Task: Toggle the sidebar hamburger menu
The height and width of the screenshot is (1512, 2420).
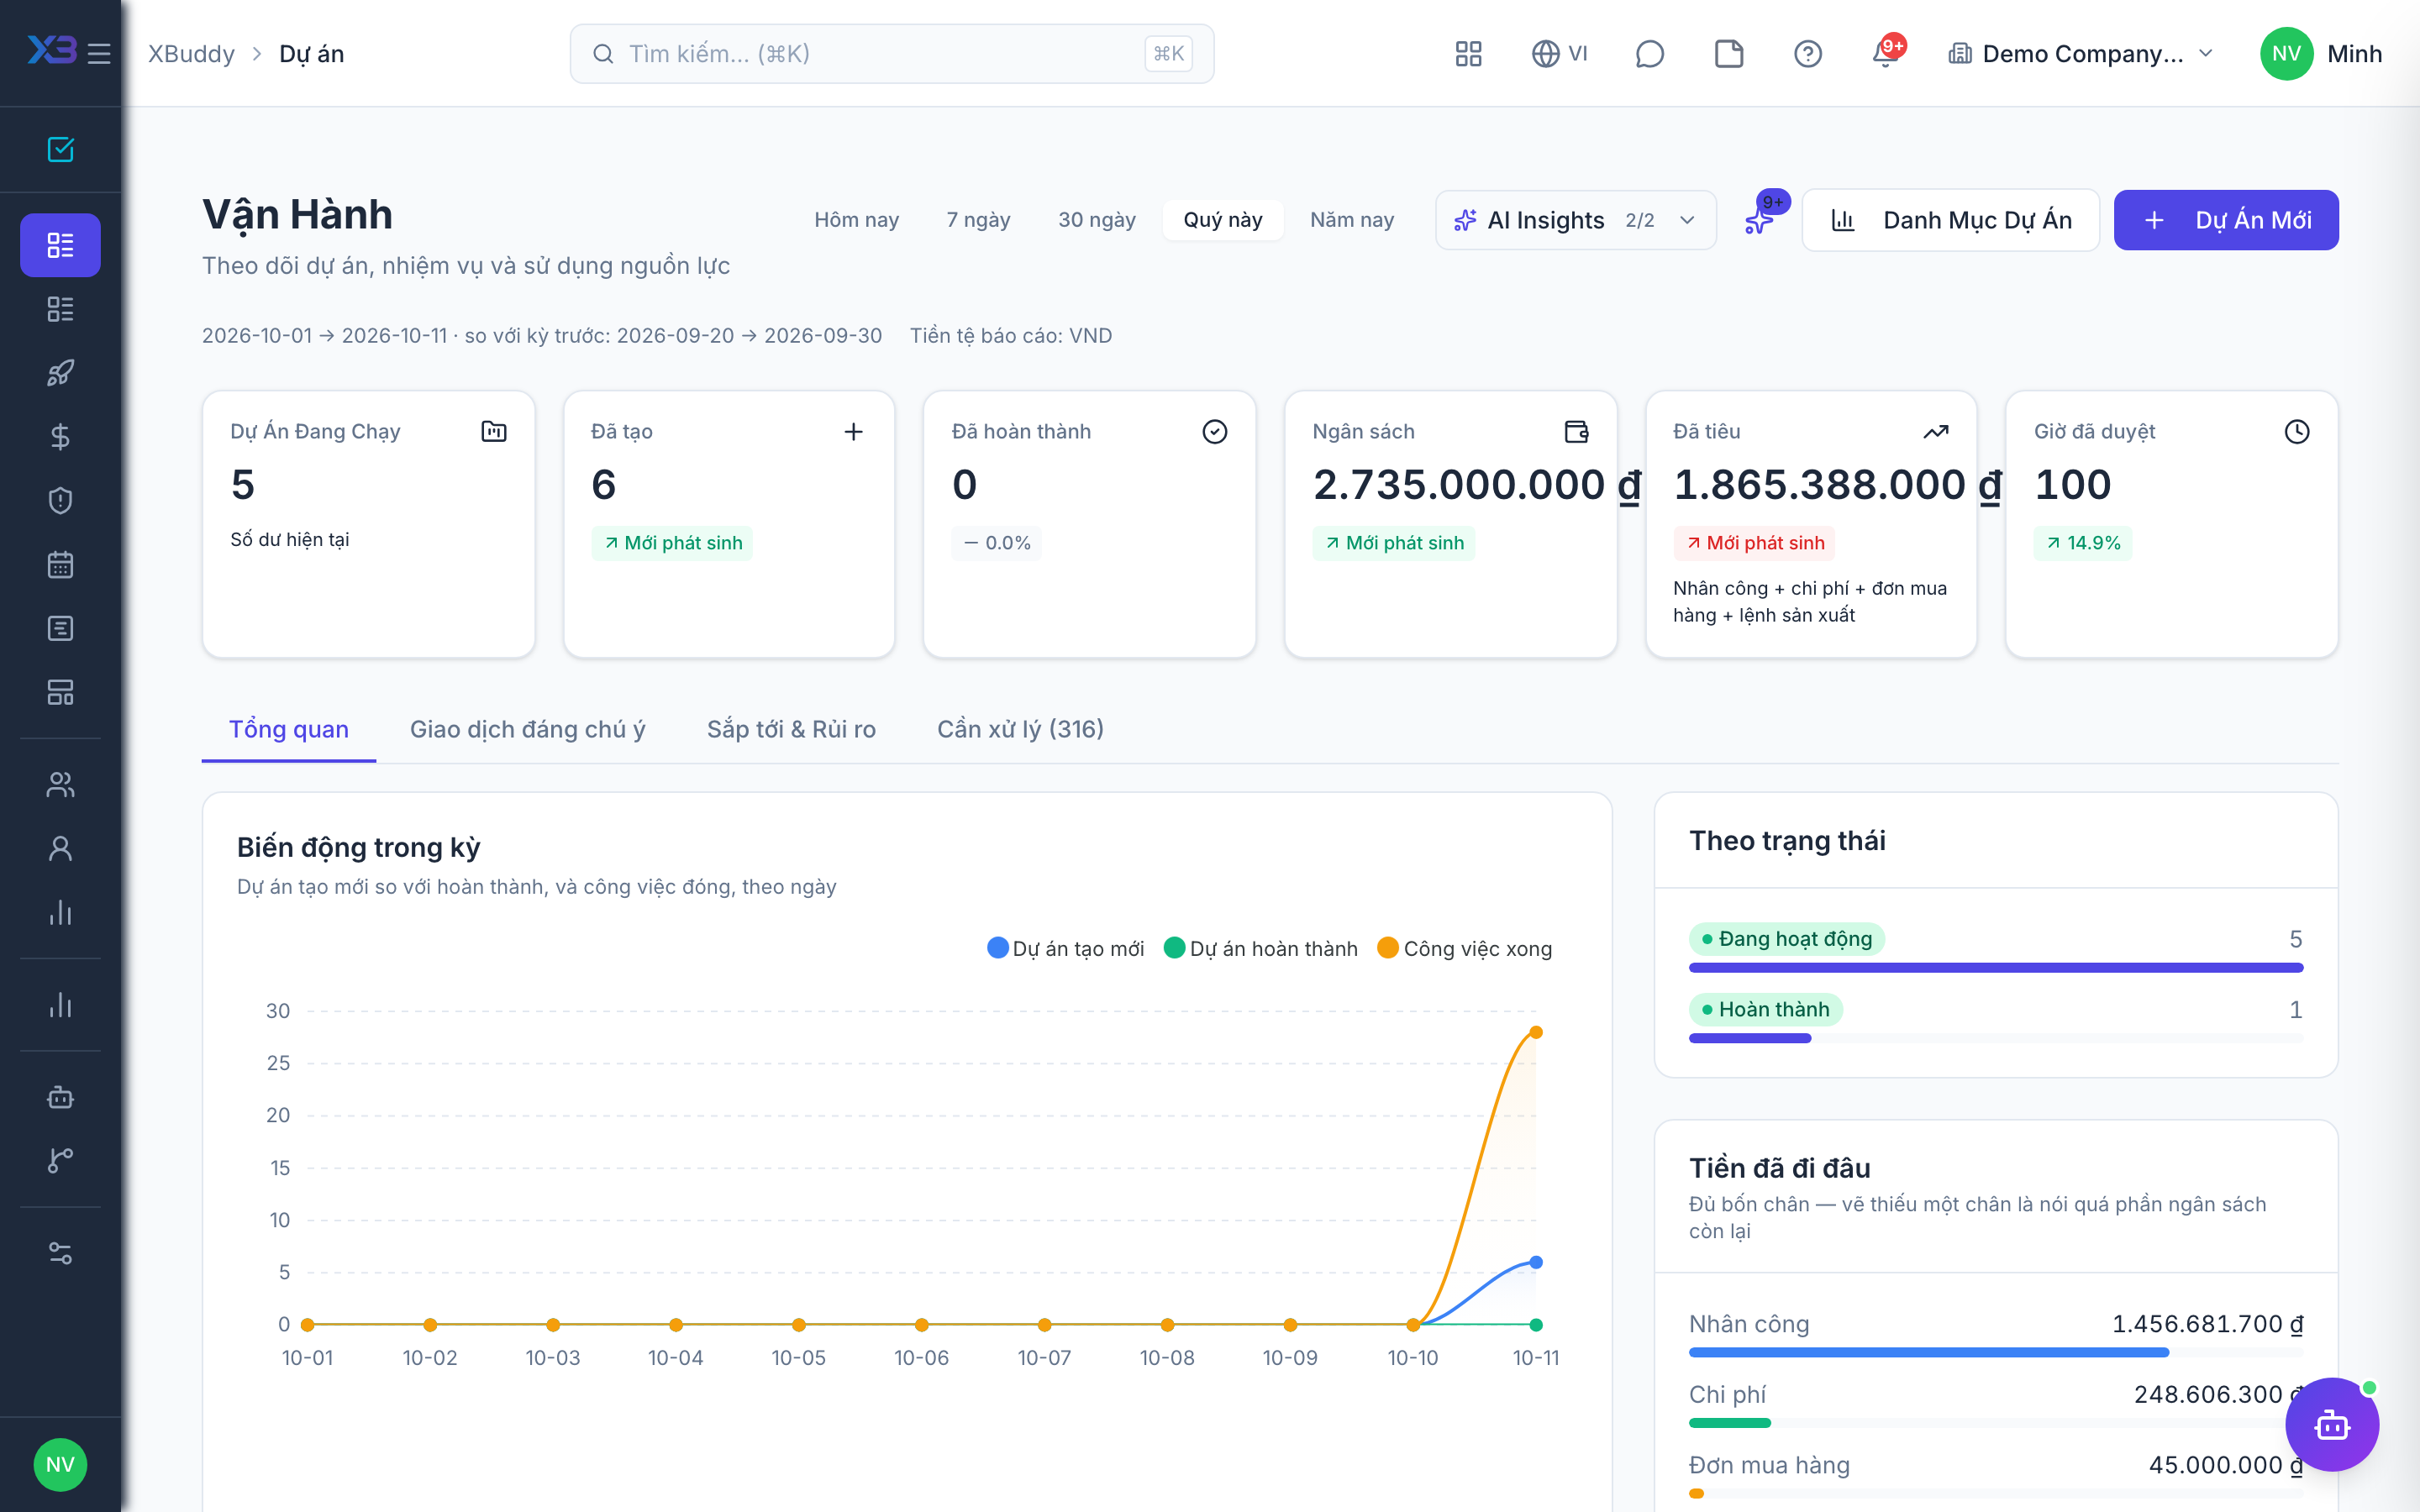Action: 99,53
